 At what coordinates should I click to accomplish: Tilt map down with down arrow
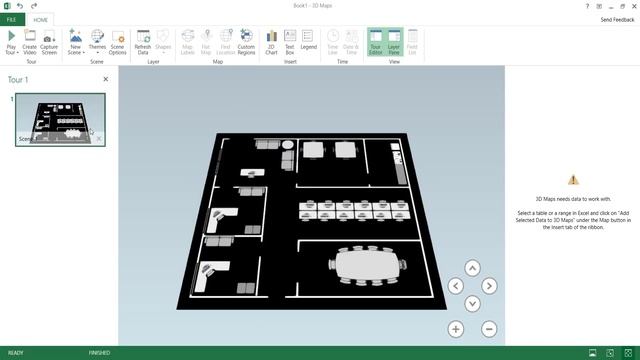pyautogui.click(x=472, y=304)
